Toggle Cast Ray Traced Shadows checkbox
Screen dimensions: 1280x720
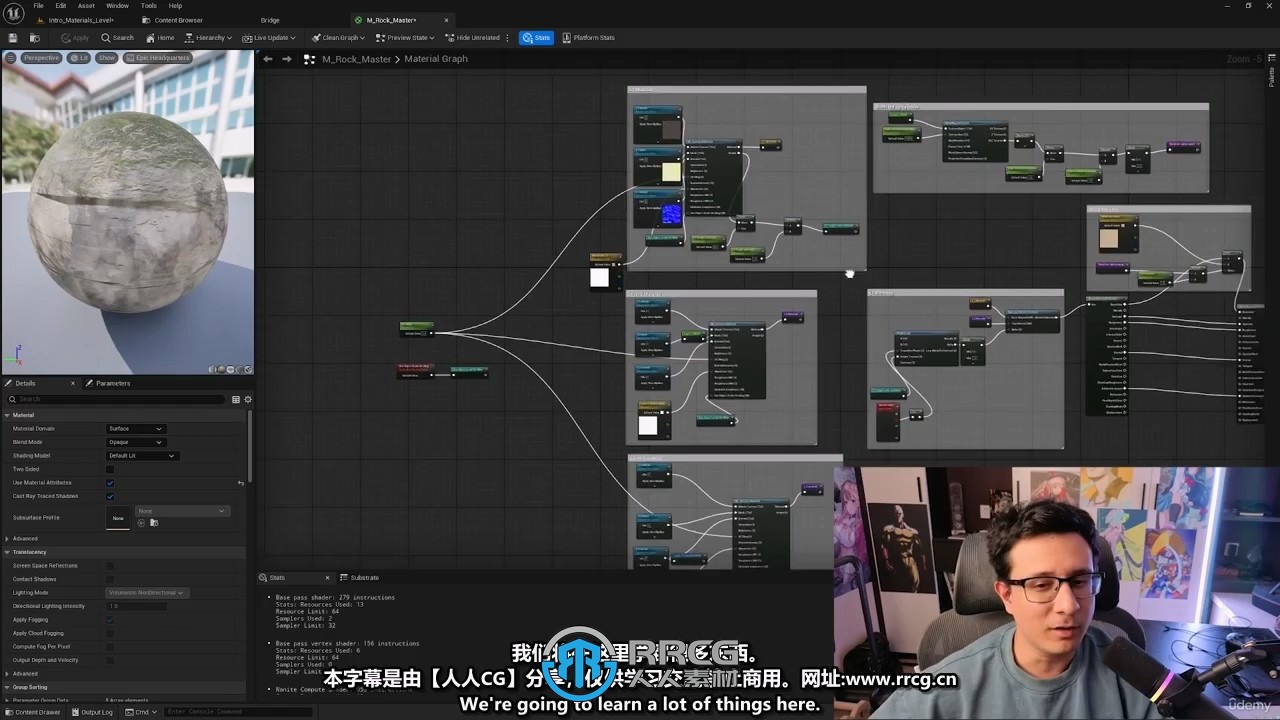[x=110, y=496]
